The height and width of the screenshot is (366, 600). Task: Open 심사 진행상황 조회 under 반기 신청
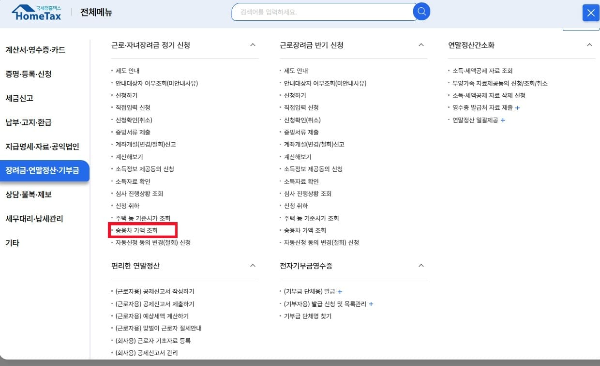coord(308,193)
